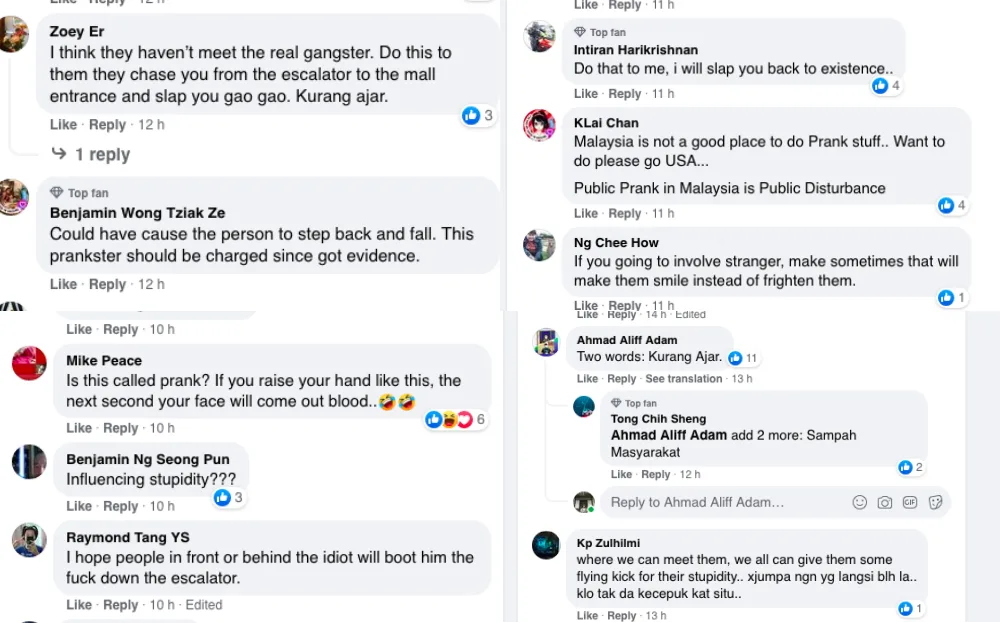
Task: Type in Reply to Ahmad Aliff Adam field
Action: 720,502
